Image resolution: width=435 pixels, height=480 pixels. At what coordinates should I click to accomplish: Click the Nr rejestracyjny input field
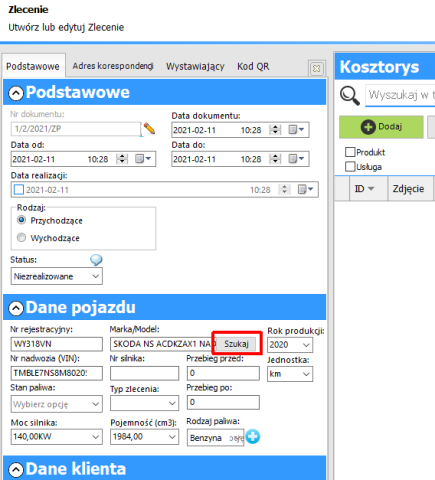[57, 344]
